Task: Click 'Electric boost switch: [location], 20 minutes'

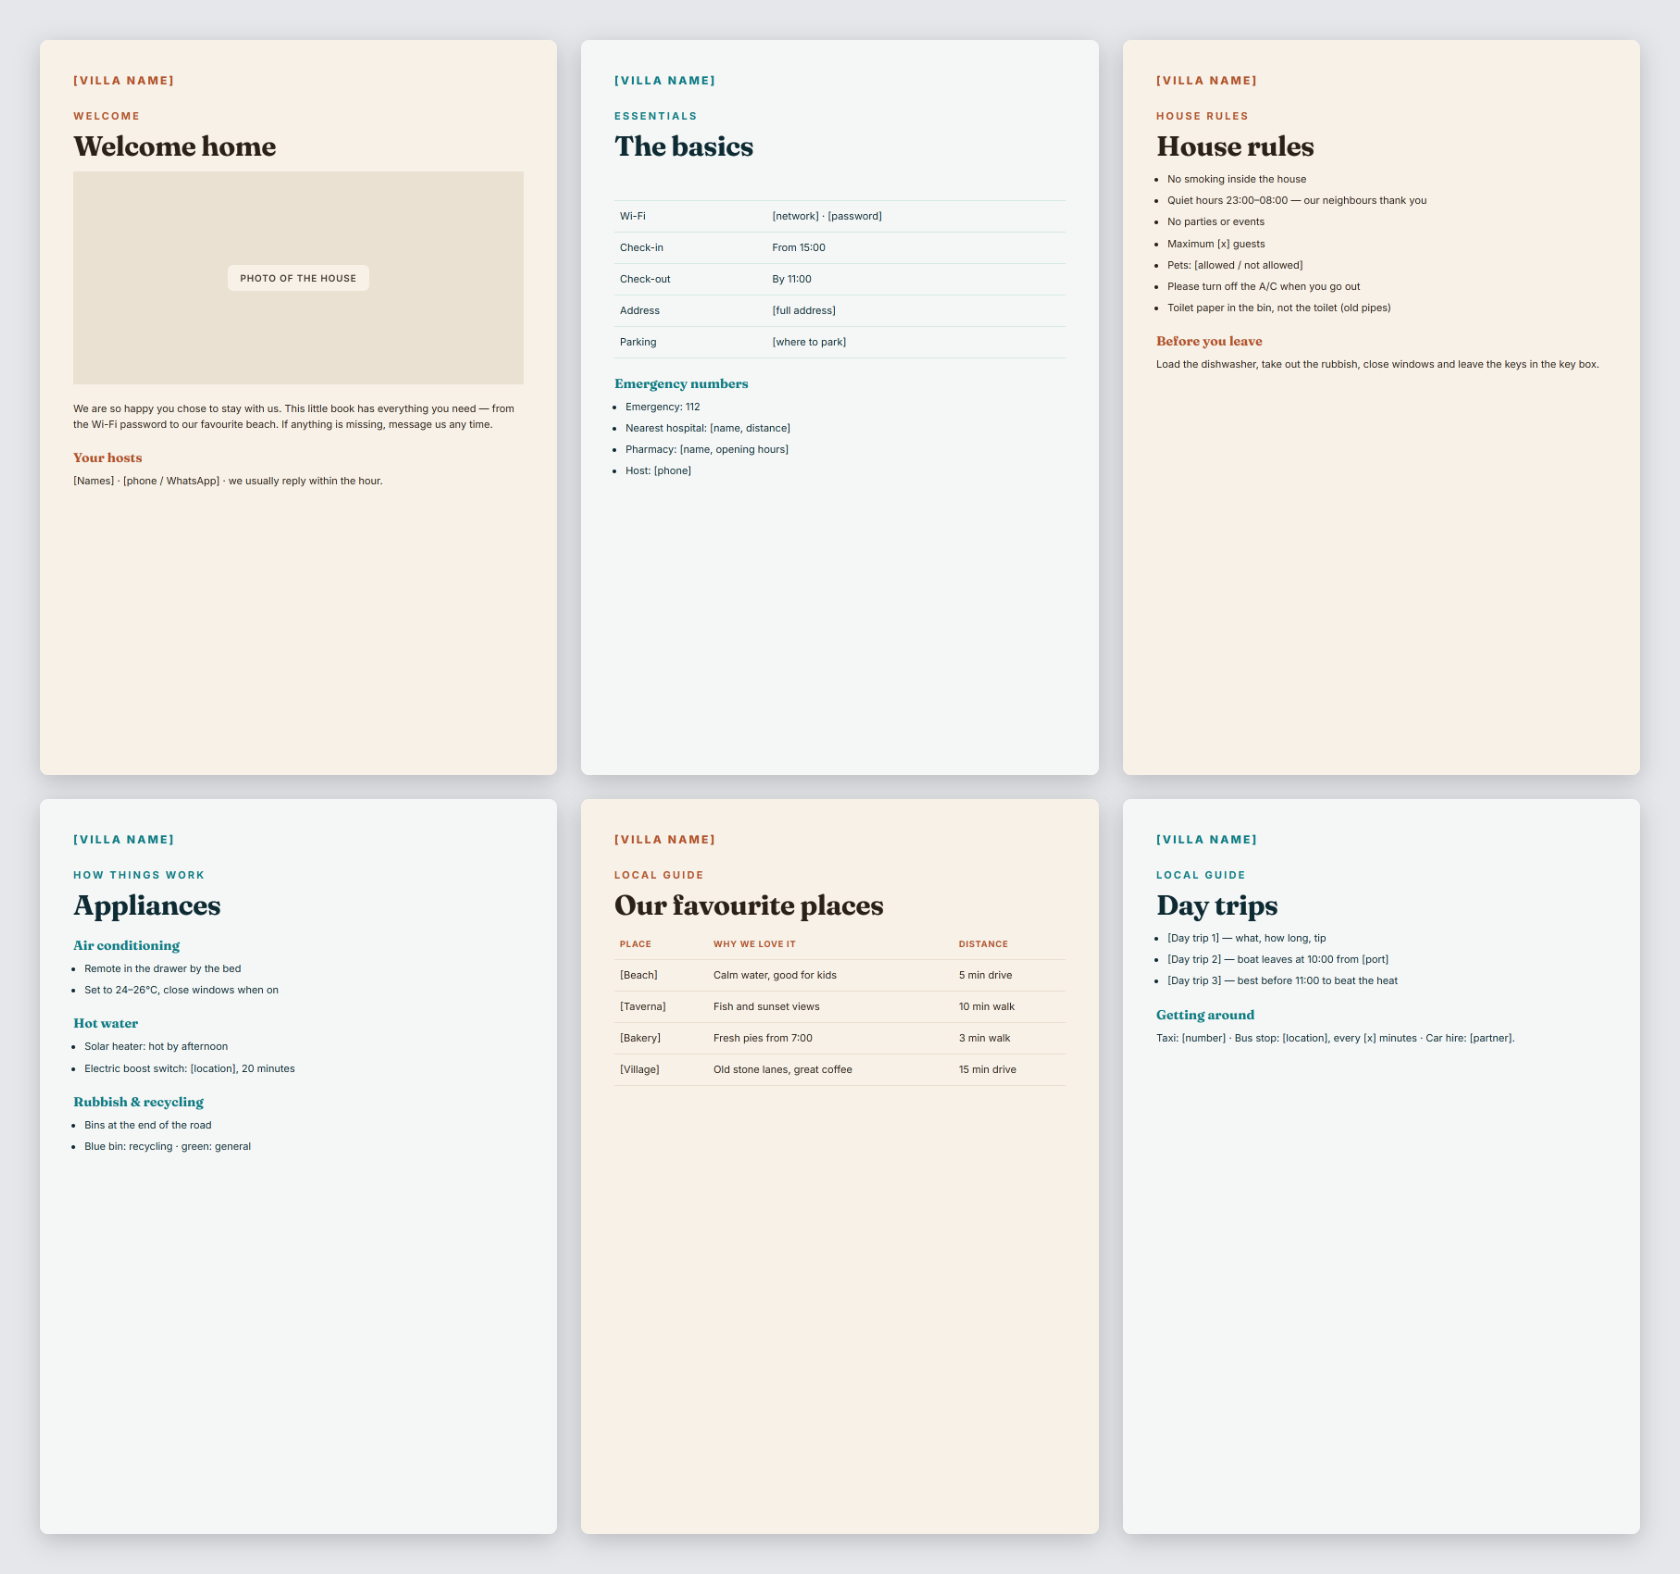Action: [190, 1069]
